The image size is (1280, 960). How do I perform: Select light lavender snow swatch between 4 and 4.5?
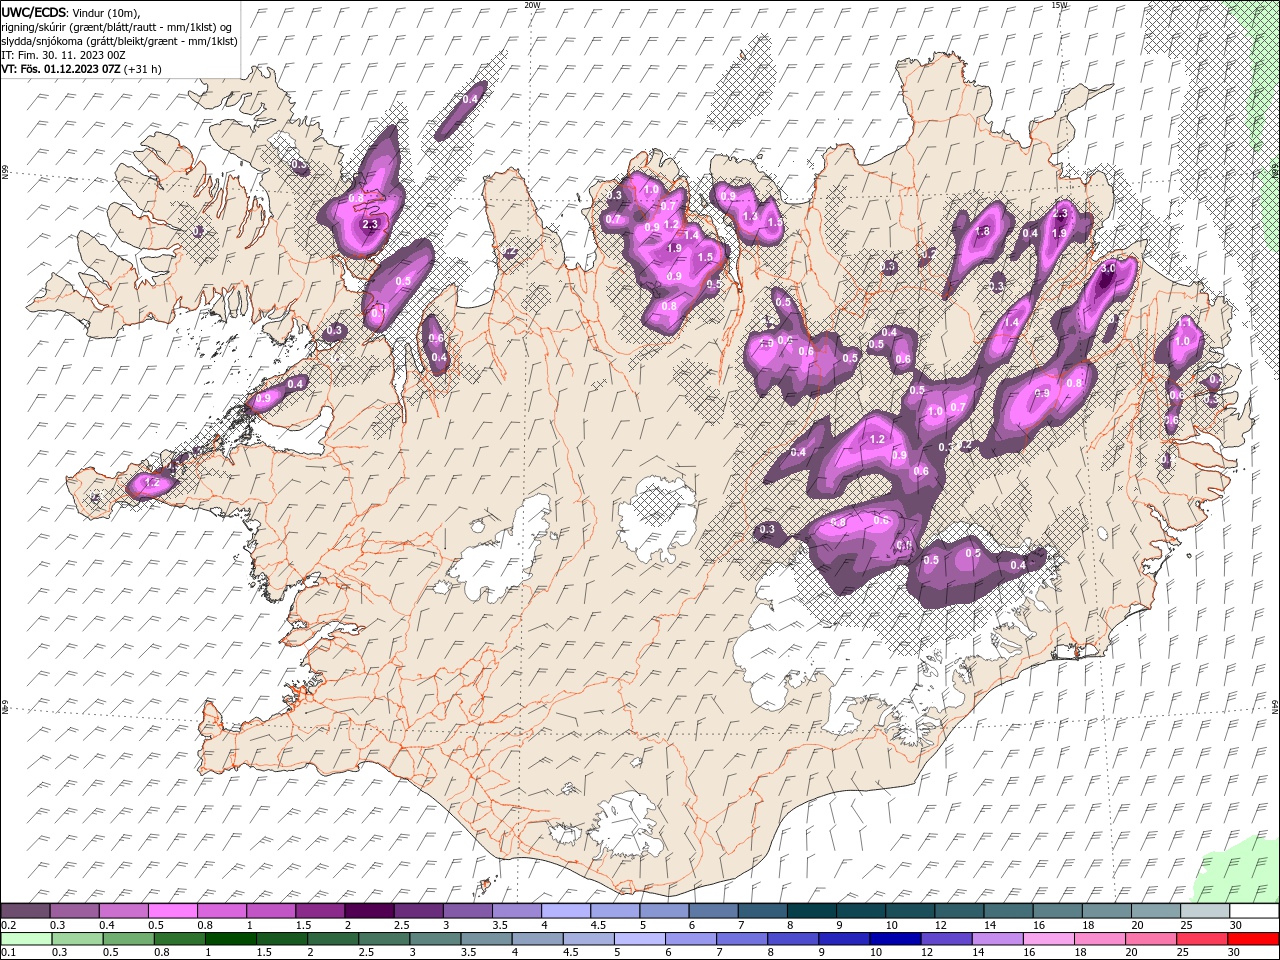(x=566, y=910)
